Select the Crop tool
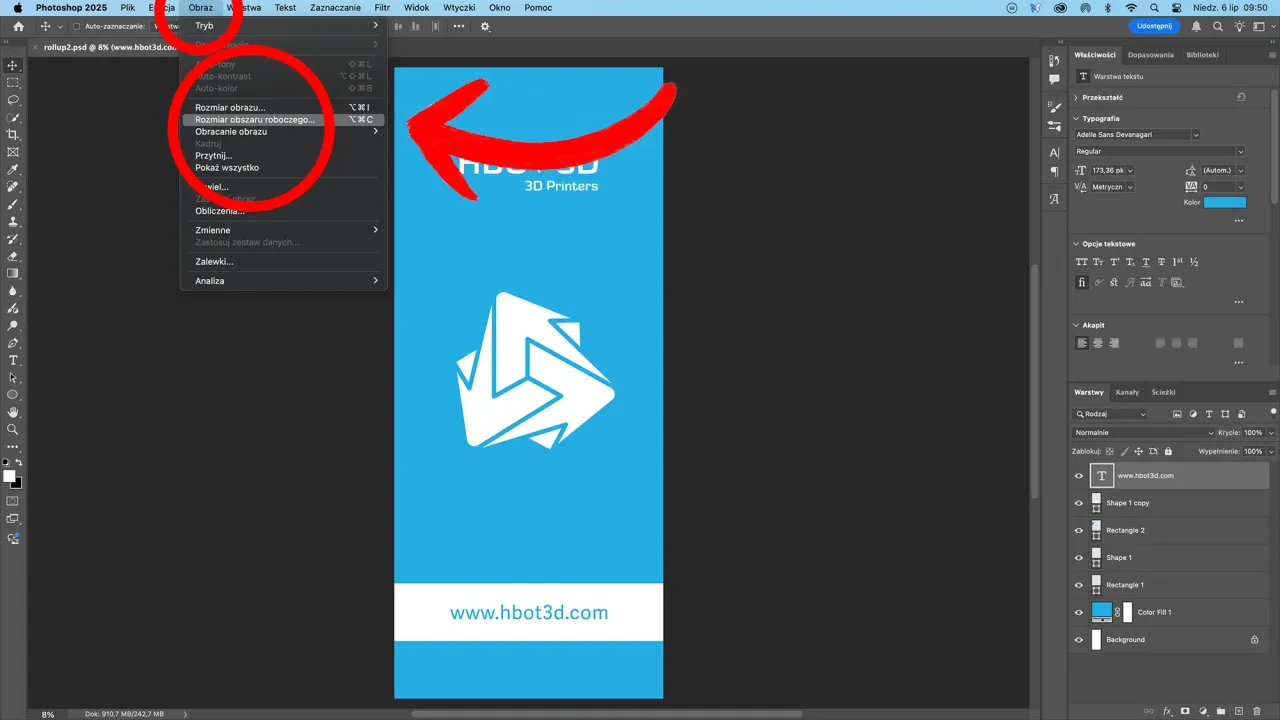The height and width of the screenshot is (720, 1280). [13, 134]
